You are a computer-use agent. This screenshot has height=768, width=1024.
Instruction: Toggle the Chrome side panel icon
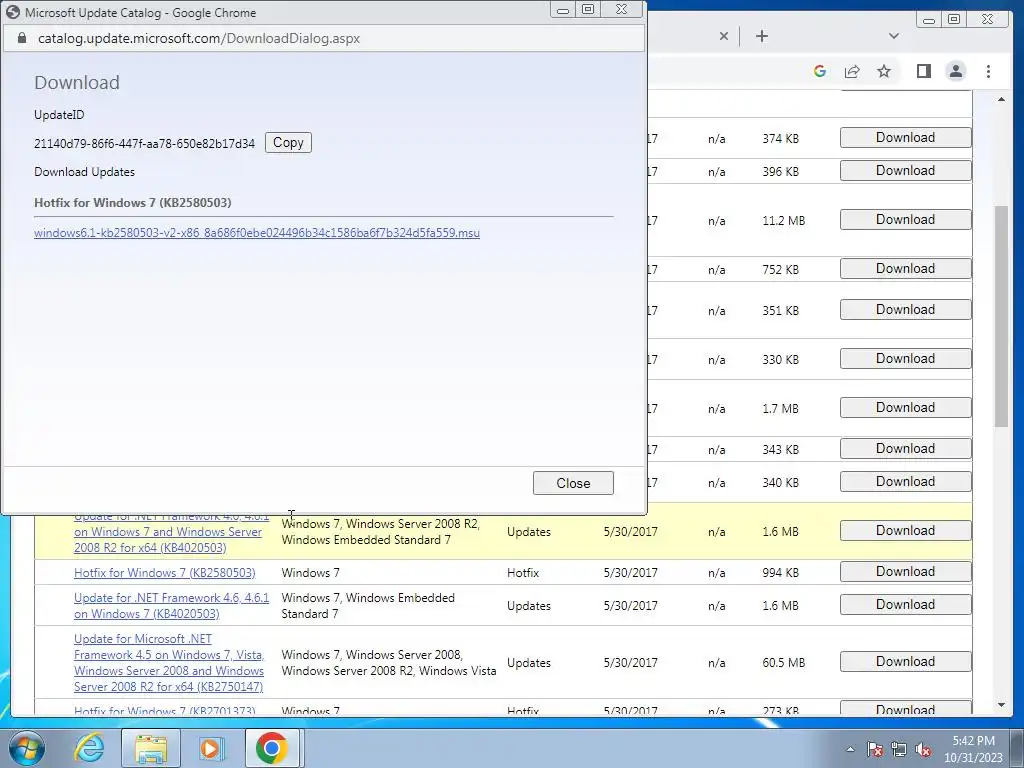click(x=923, y=71)
